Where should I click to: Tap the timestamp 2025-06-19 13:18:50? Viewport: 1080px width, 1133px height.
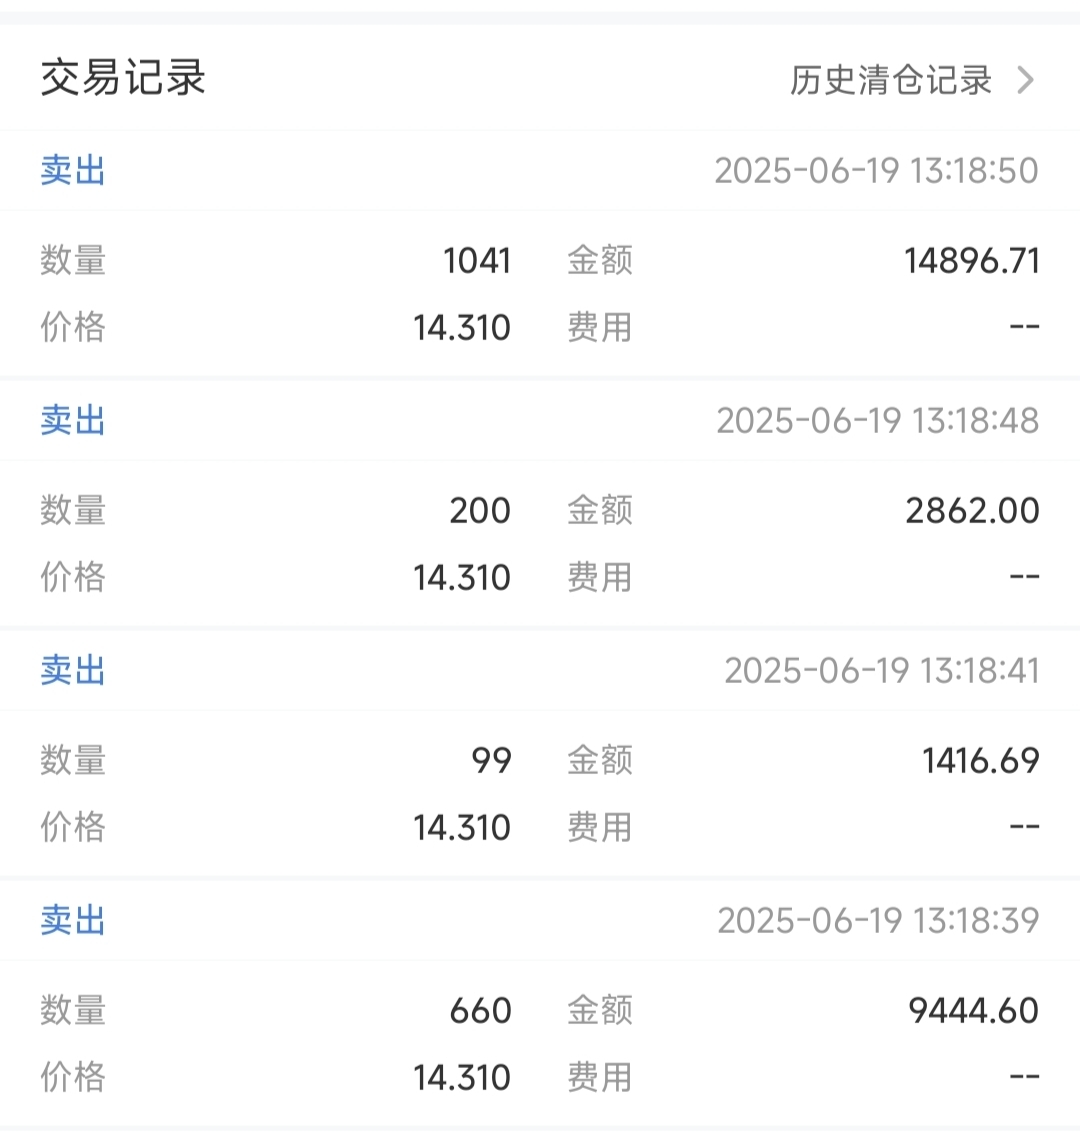(x=876, y=171)
